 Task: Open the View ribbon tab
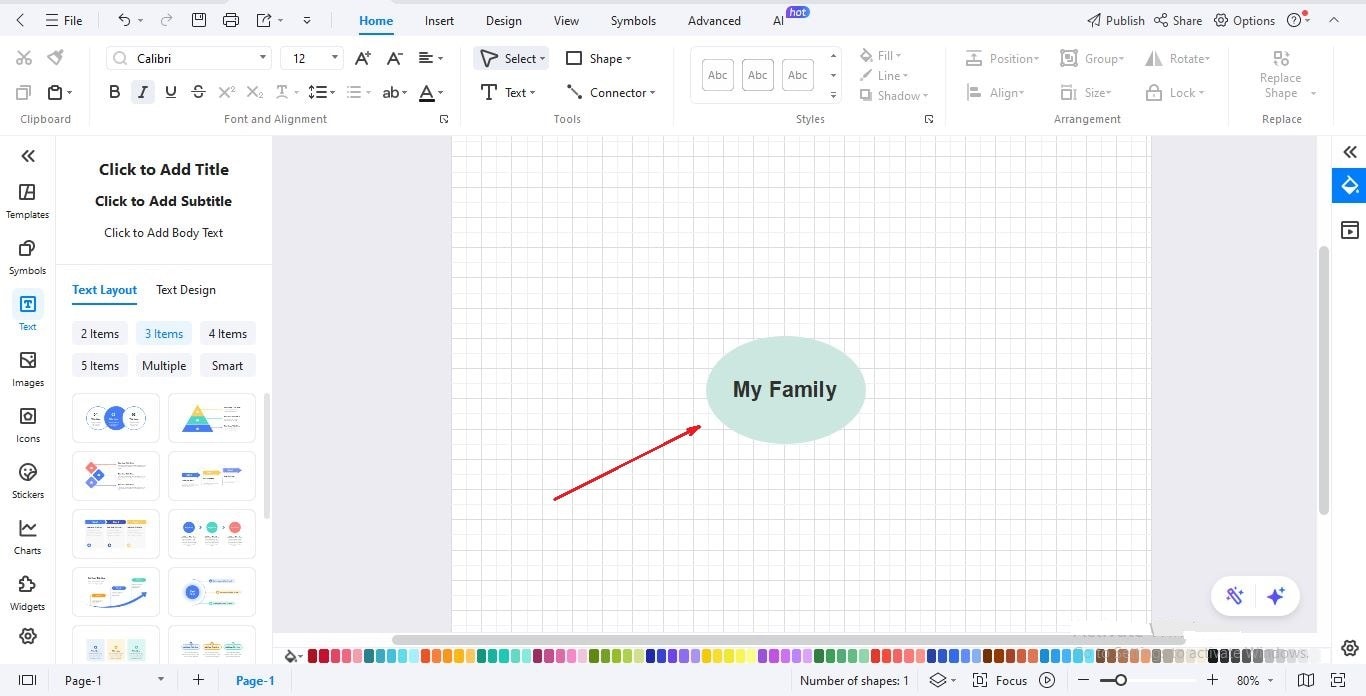[566, 20]
